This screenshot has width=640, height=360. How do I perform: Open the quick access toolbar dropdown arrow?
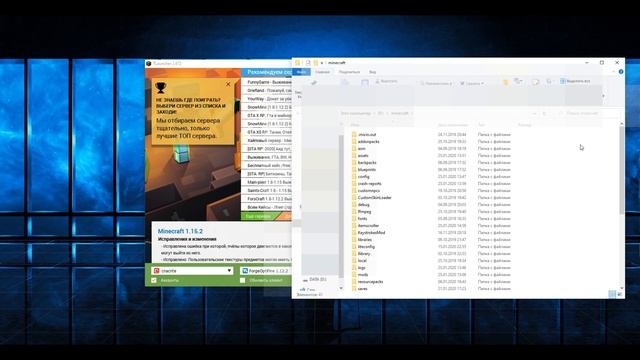(x=322, y=63)
